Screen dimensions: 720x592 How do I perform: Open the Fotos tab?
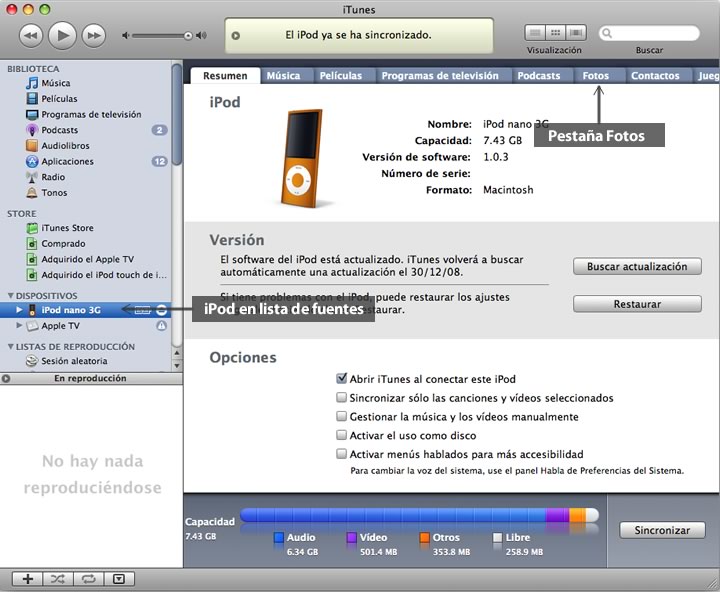596,76
